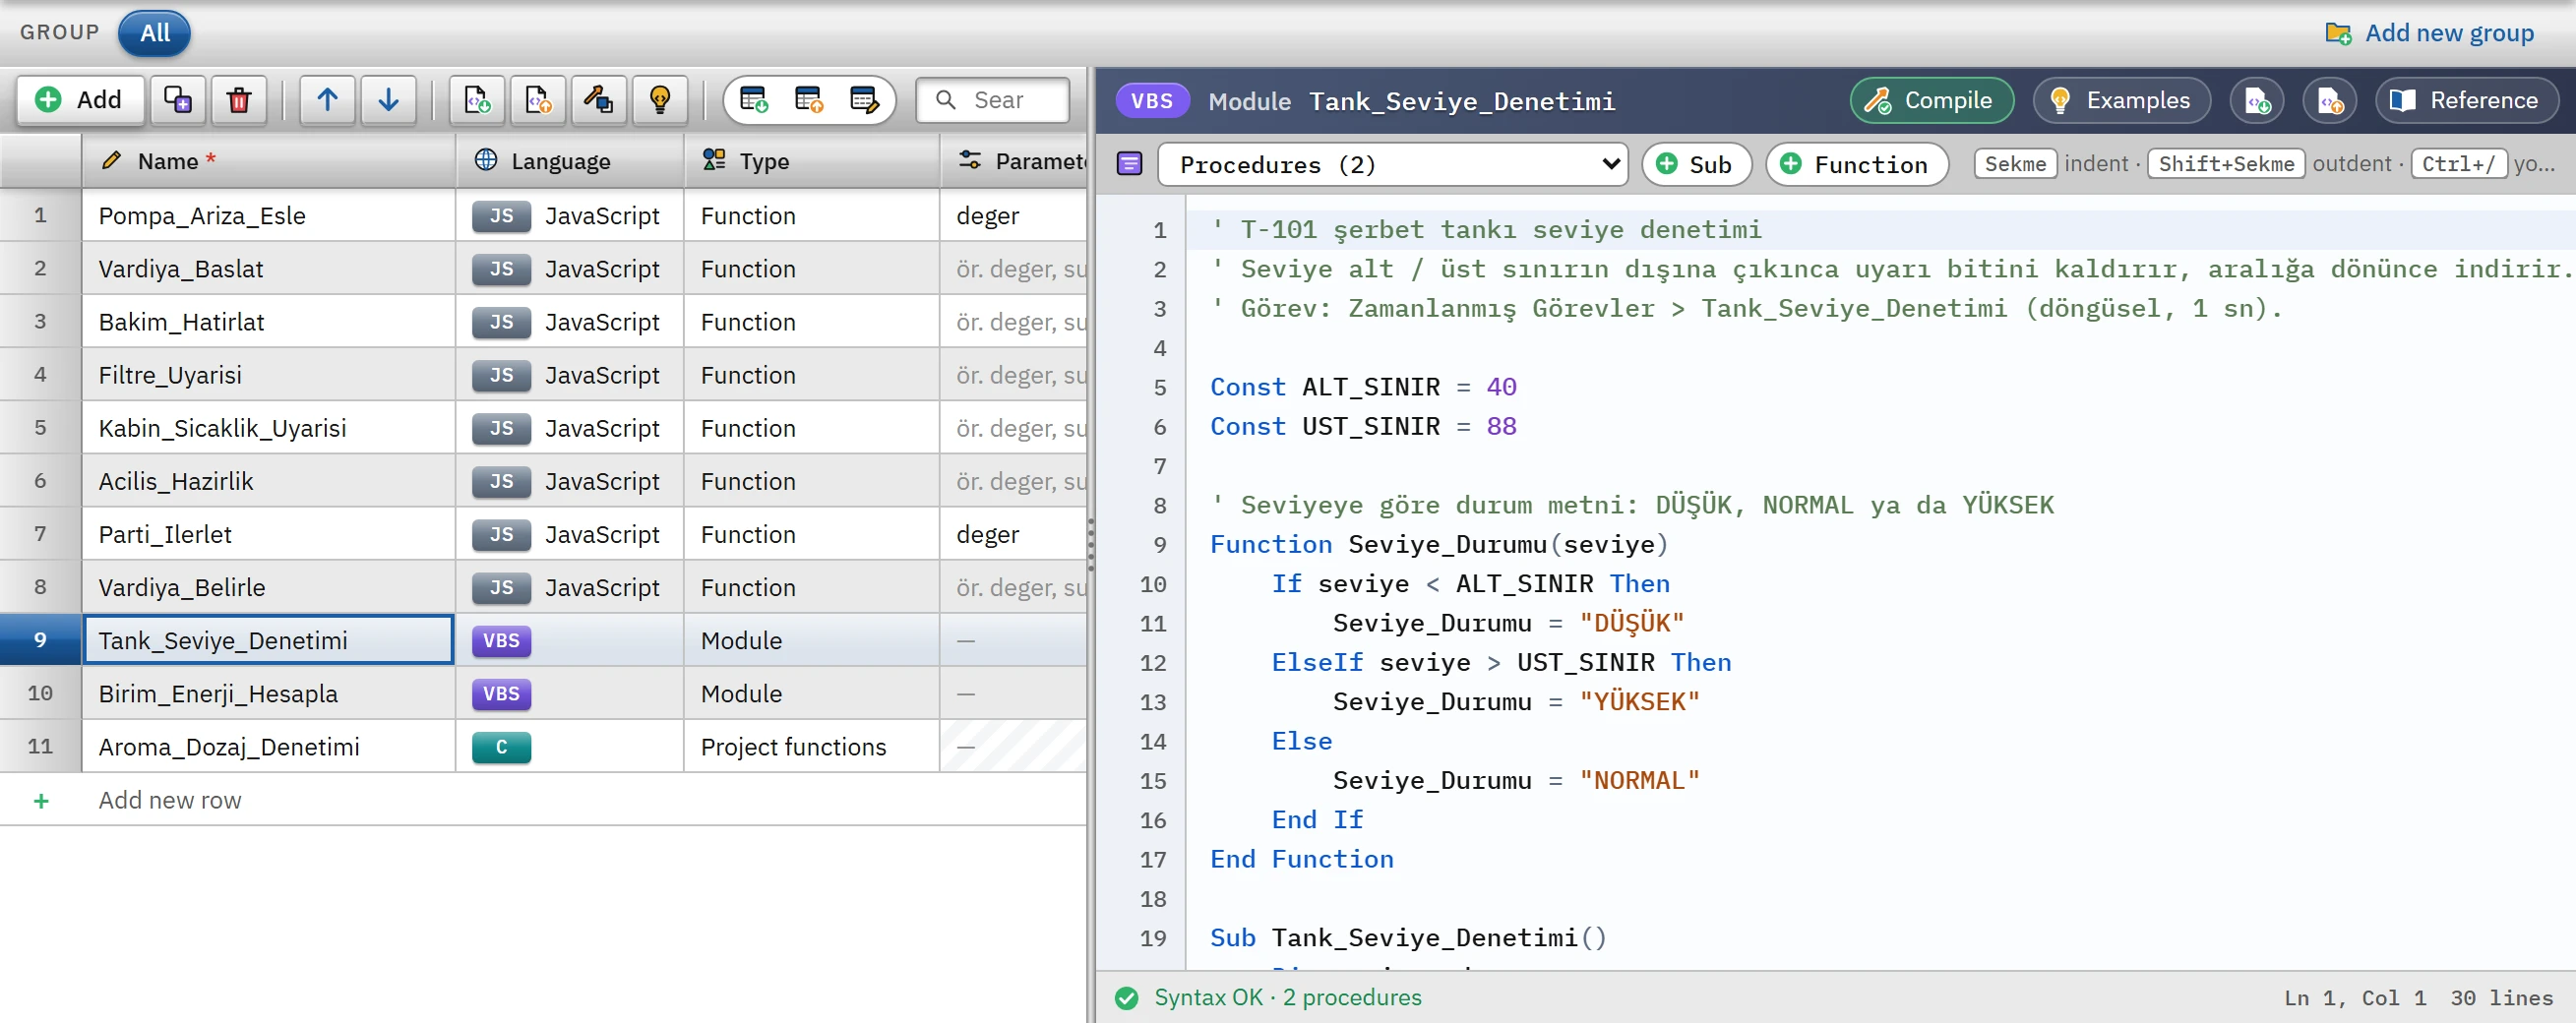Click the Compile button
This screenshot has width=2576, height=1023.
tap(1931, 100)
